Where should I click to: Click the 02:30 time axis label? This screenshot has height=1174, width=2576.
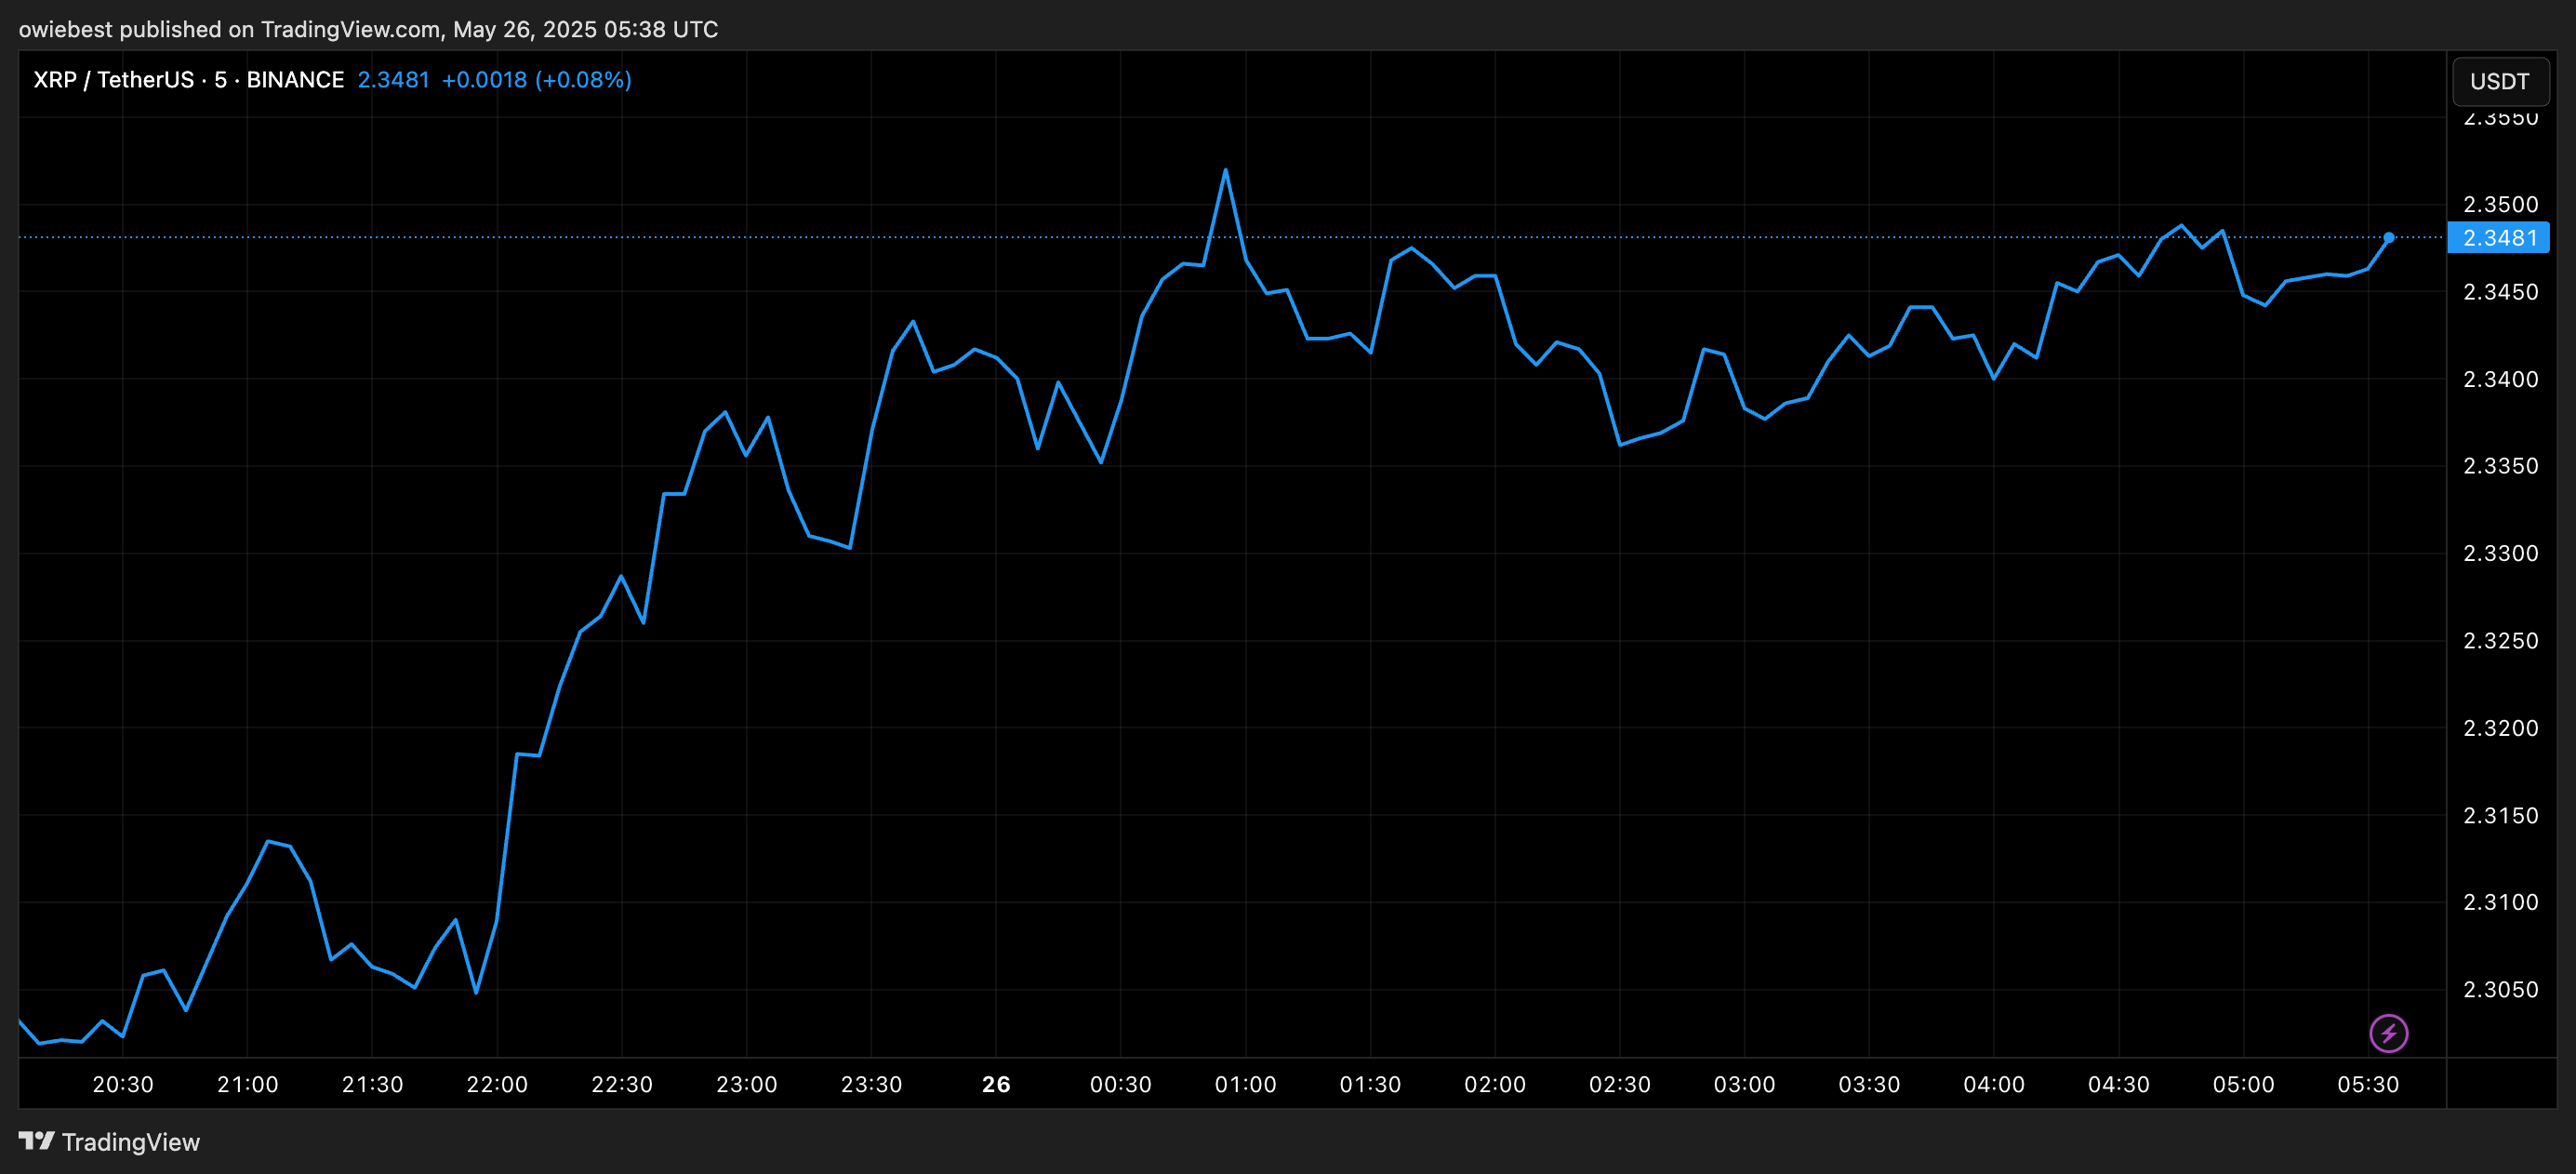tap(1620, 1085)
